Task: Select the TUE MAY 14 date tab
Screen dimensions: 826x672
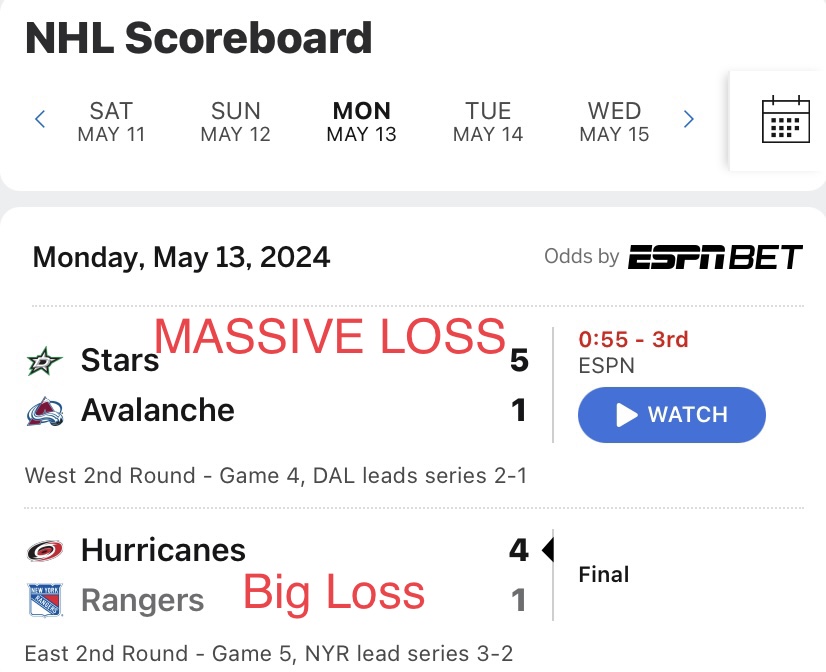Action: [x=488, y=122]
